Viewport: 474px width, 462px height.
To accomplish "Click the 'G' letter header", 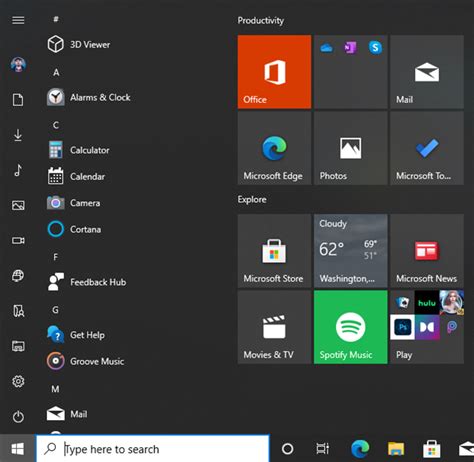I will (56, 310).
